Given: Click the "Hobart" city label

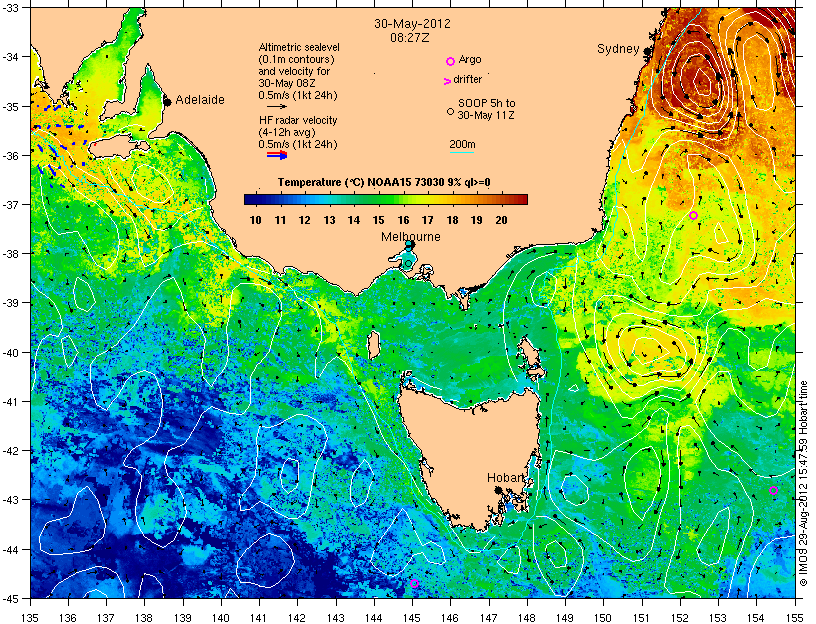Looking at the screenshot, I should [505, 478].
